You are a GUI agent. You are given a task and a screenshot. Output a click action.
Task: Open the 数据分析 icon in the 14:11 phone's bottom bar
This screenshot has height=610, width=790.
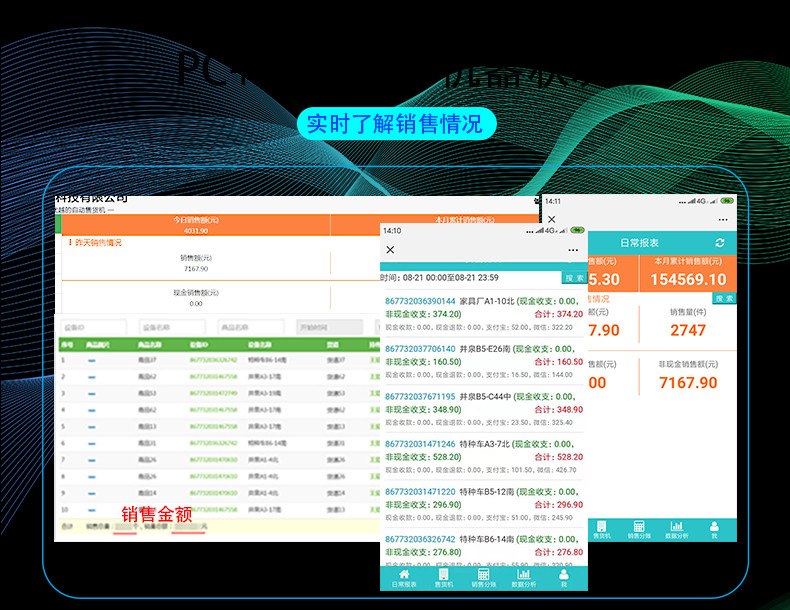coord(676,529)
